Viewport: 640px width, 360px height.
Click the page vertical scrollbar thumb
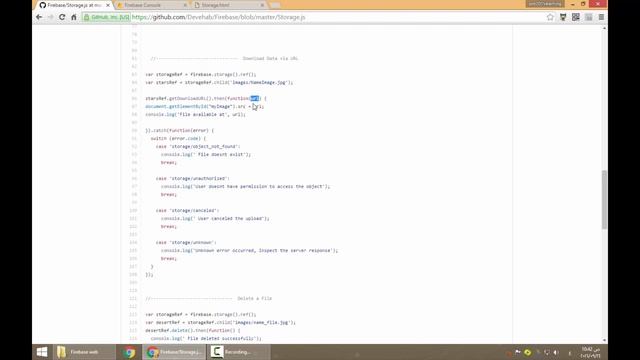[604, 199]
